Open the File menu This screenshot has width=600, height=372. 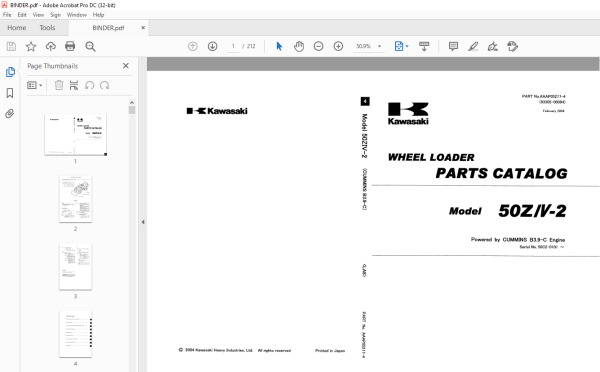click(7, 15)
